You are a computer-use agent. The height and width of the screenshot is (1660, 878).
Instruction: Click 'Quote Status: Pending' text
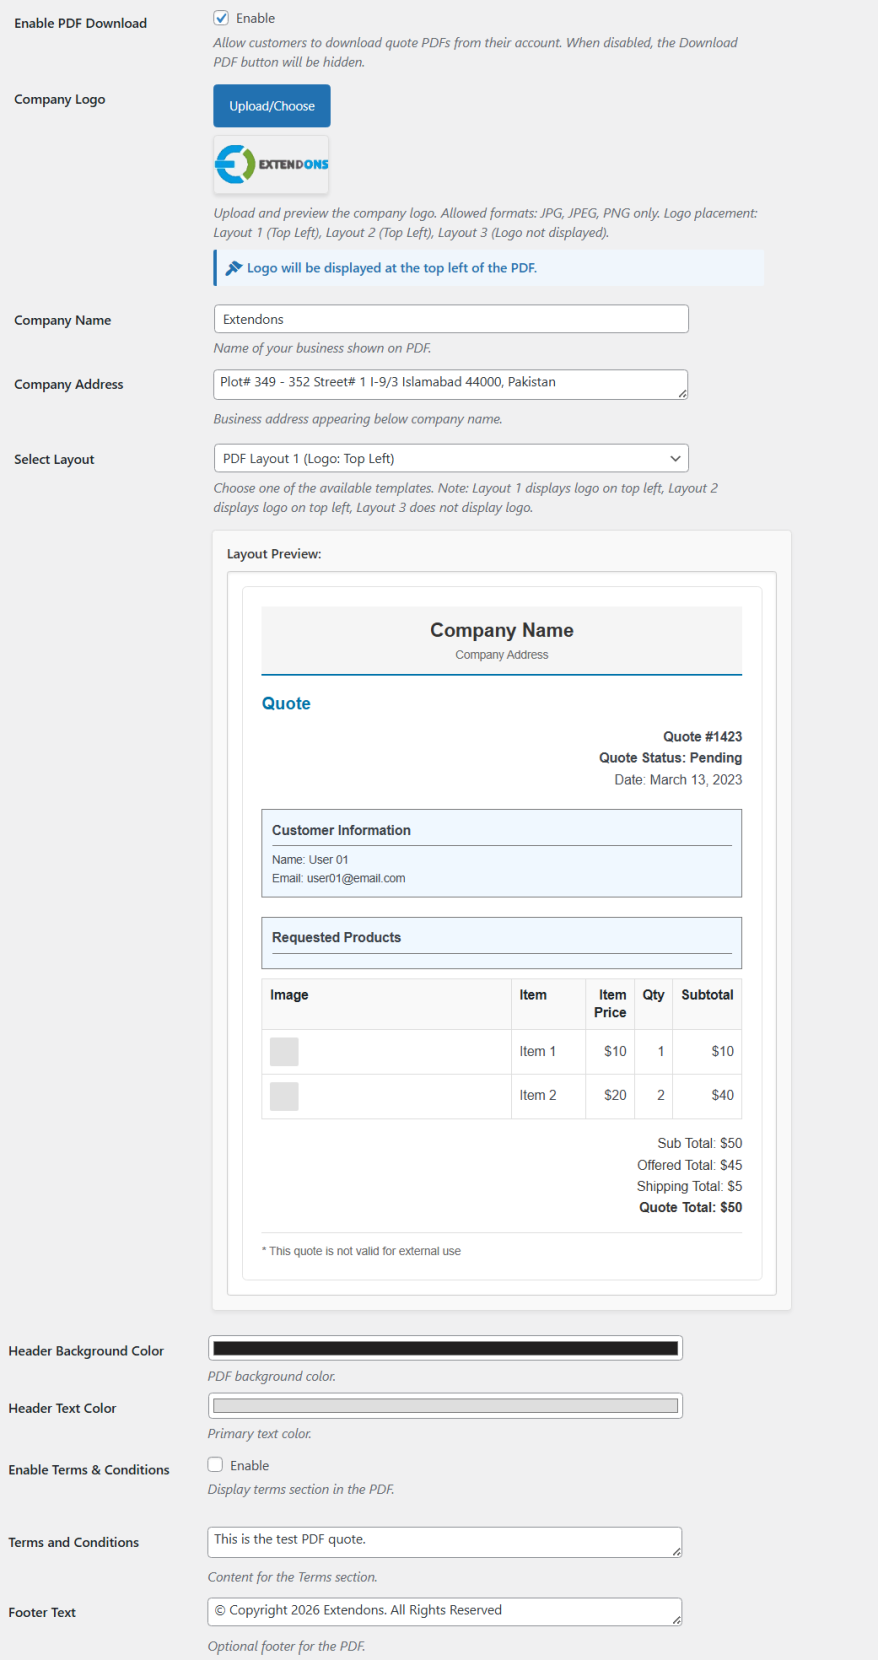click(671, 758)
